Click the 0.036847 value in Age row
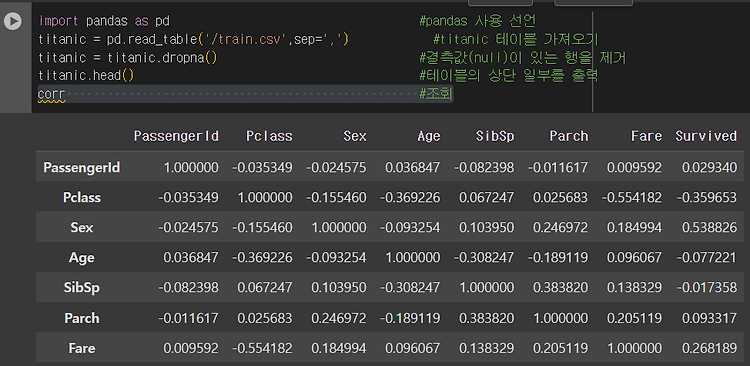 [191, 257]
